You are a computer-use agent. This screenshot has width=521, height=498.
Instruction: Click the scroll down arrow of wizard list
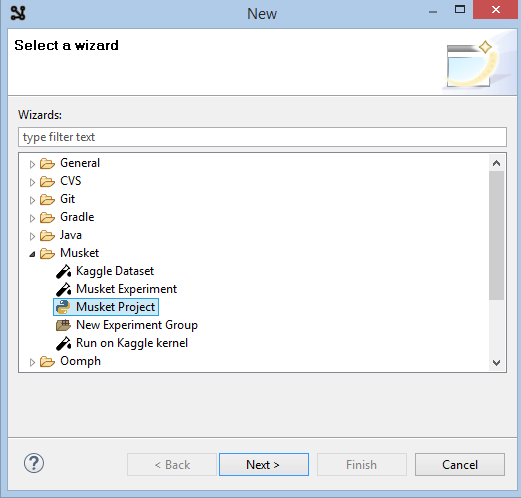(496, 362)
